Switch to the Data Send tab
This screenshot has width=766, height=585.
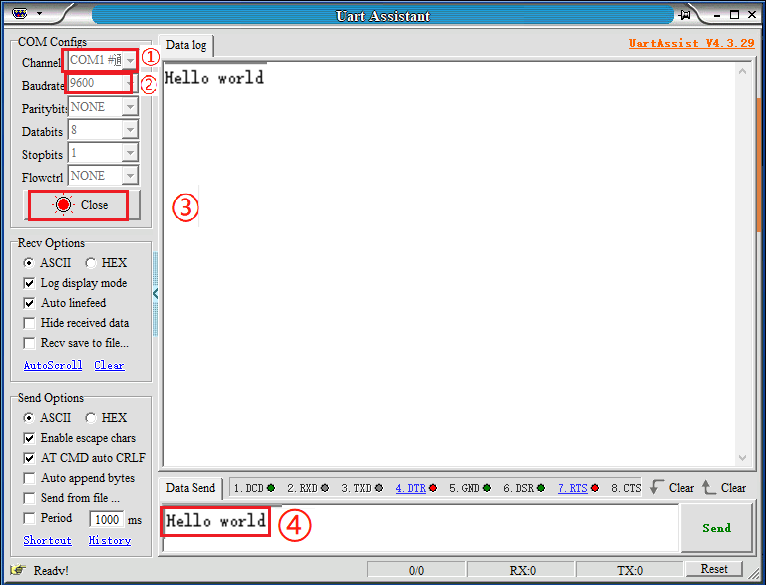191,488
